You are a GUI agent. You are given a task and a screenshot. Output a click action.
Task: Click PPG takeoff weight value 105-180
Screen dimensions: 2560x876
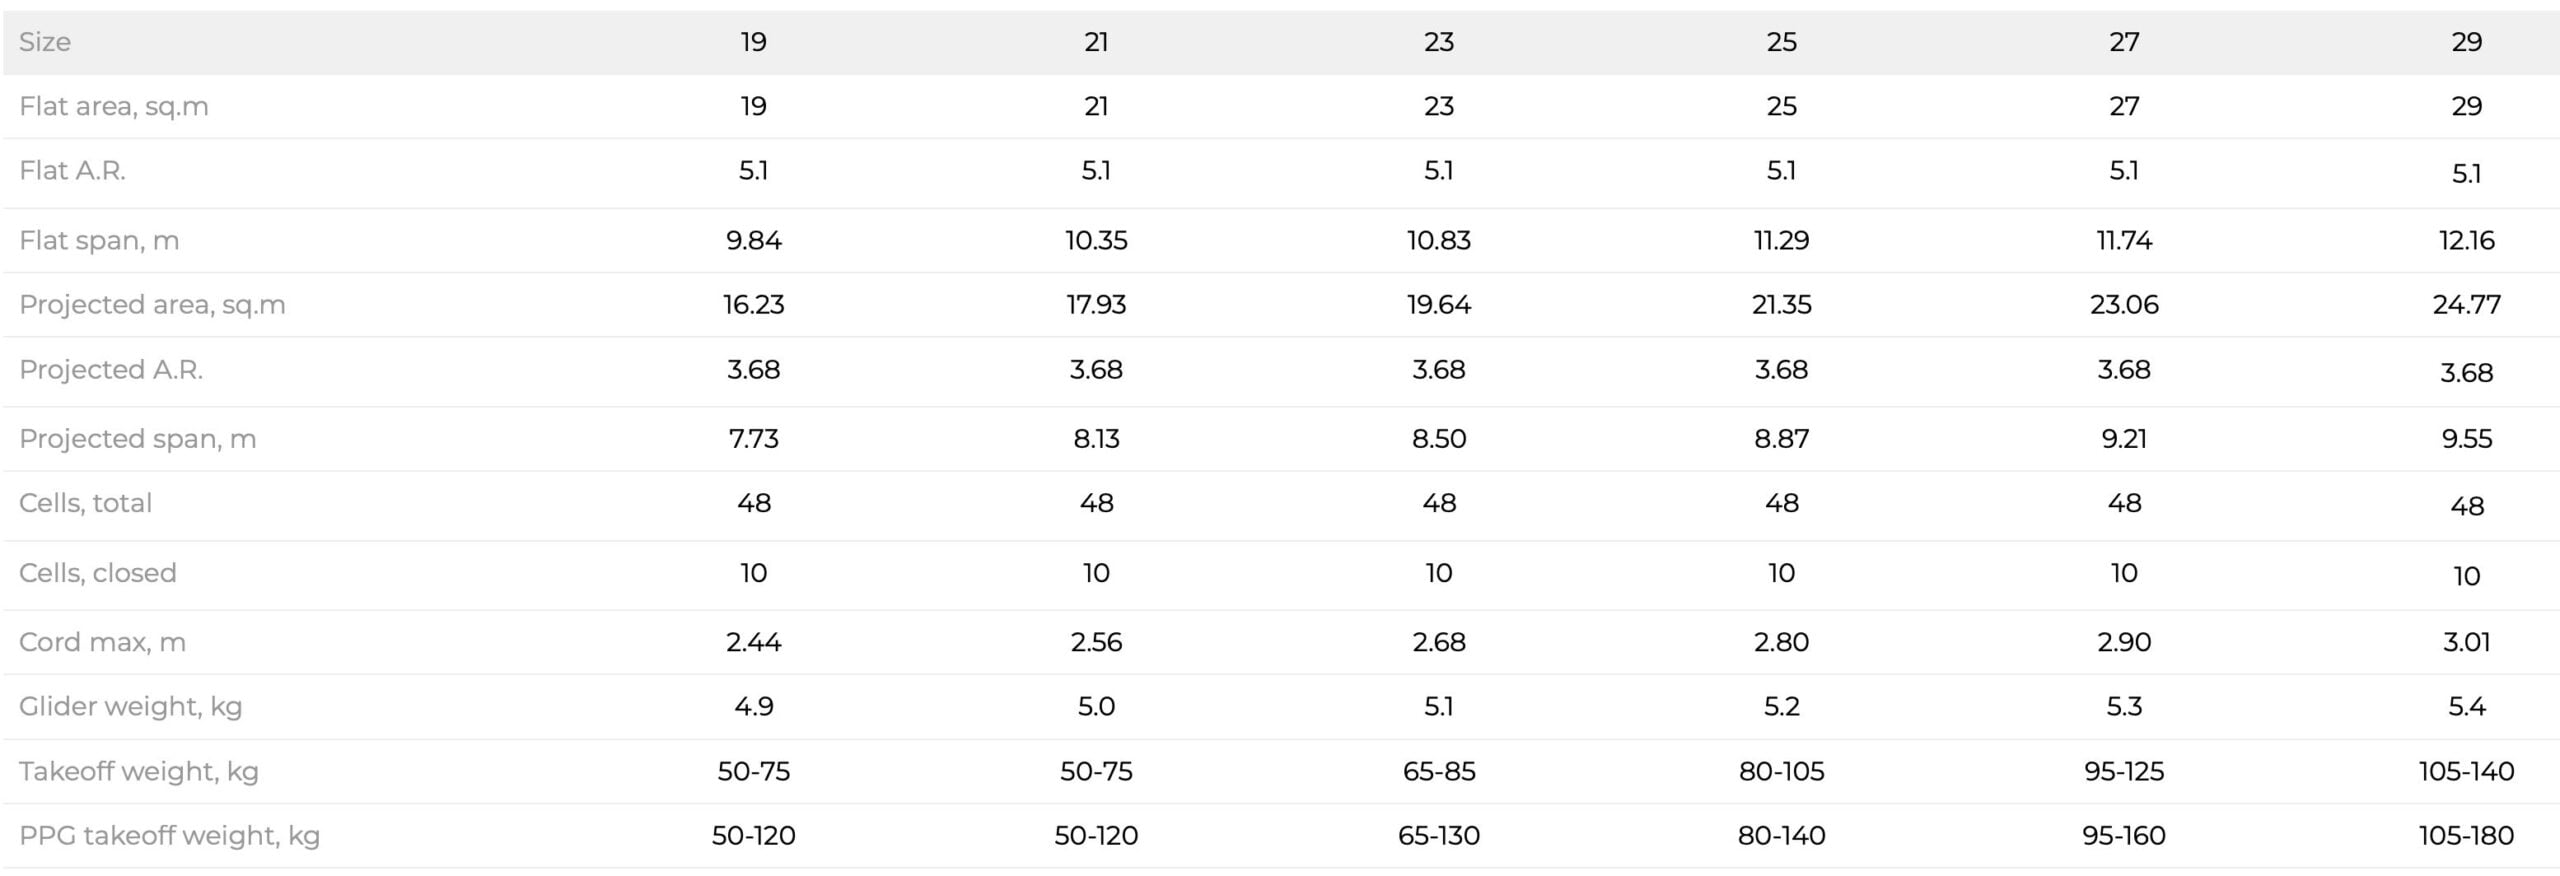tap(2466, 835)
